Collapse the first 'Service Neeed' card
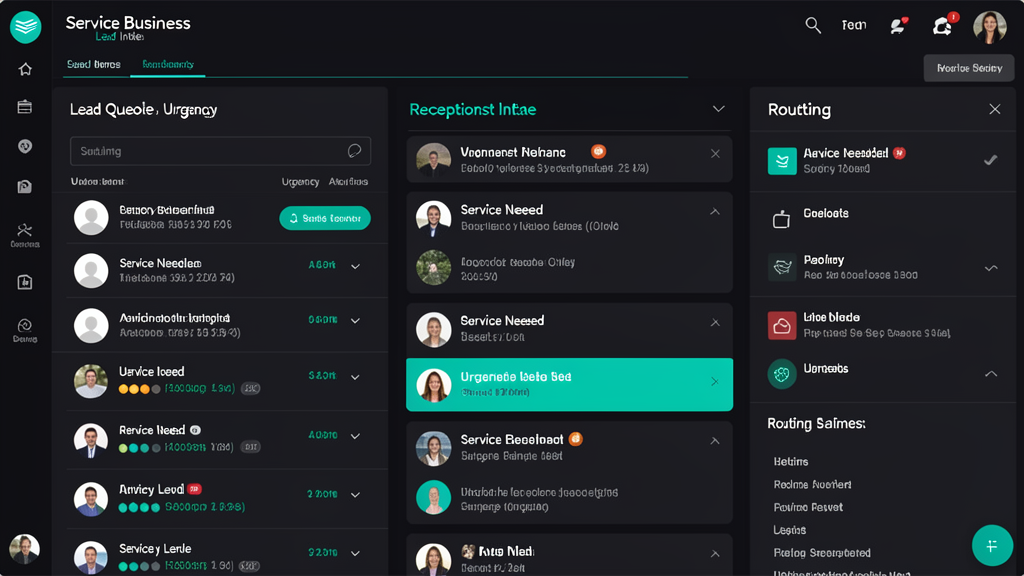The image size is (1024, 576). tap(715, 212)
